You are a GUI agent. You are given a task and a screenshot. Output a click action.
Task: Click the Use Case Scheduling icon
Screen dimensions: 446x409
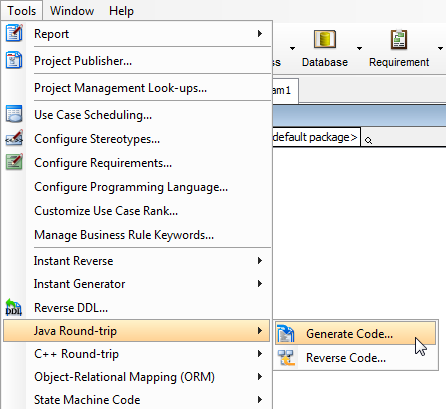(14, 114)
